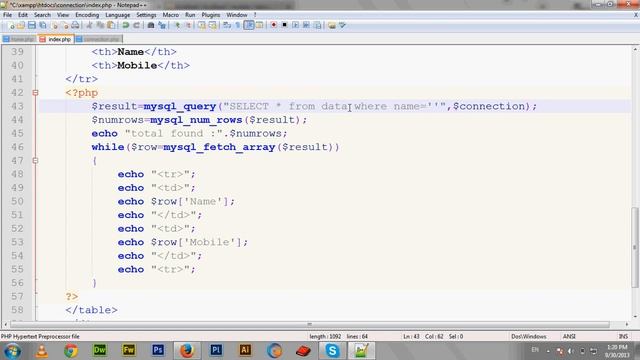Click the Zoom In toolbar icon
640x360 pixels.
pyautogui.click(x=177, y=25)
